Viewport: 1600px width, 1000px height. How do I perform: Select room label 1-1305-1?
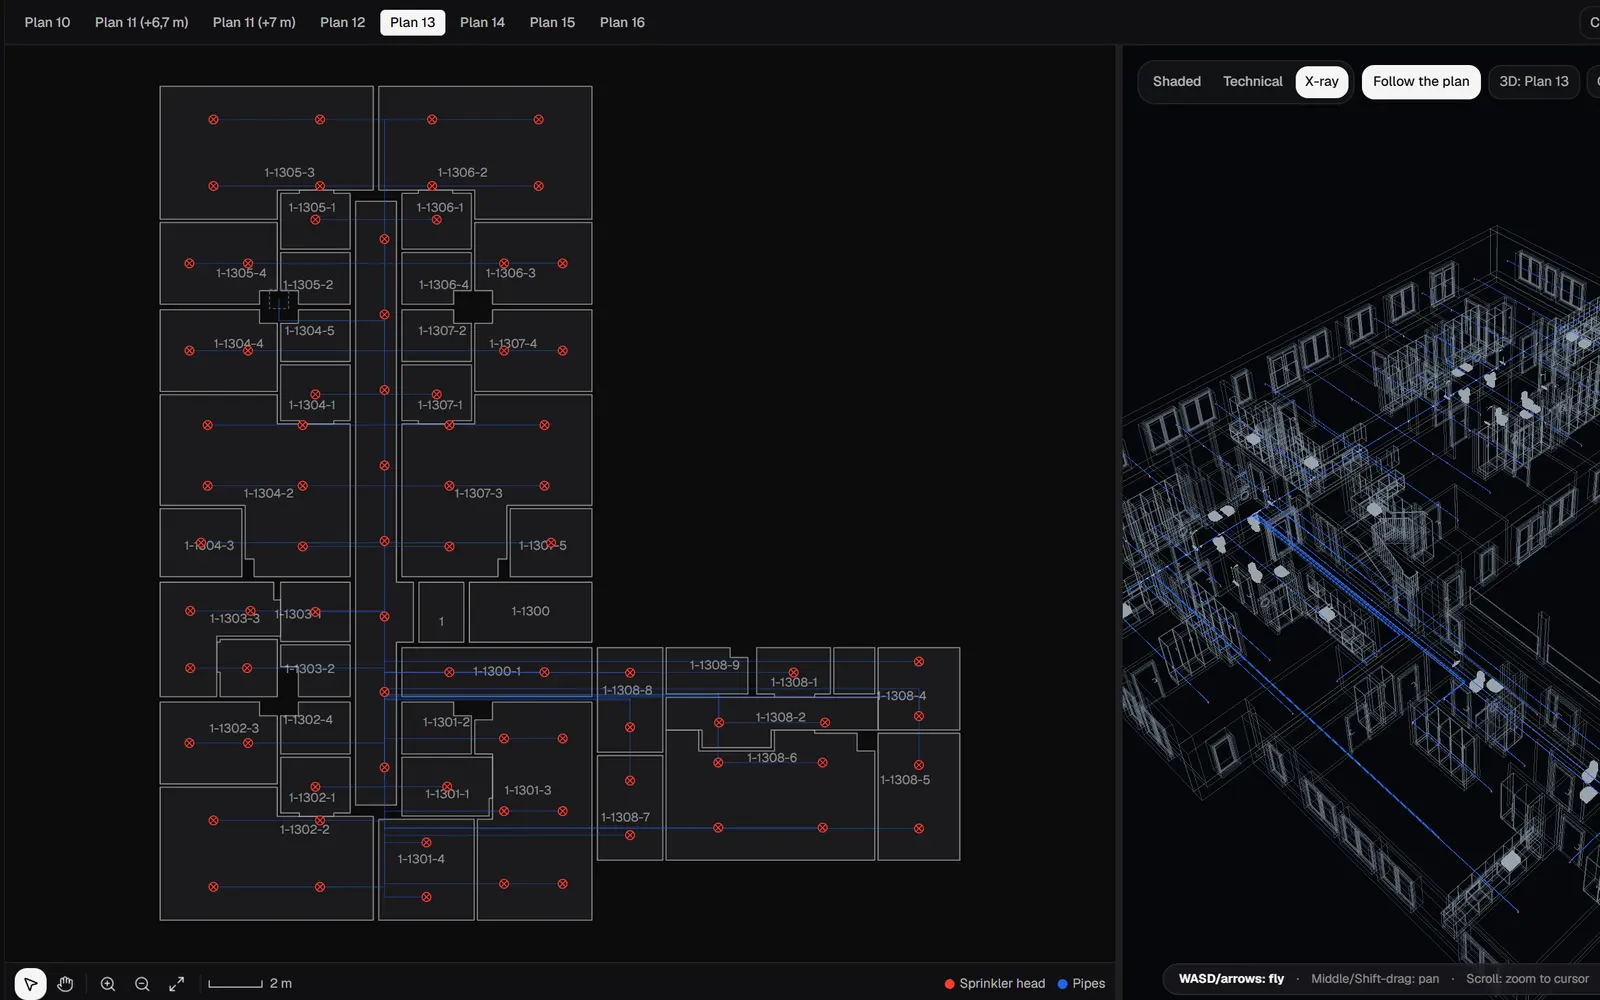(x=312, y=207)
